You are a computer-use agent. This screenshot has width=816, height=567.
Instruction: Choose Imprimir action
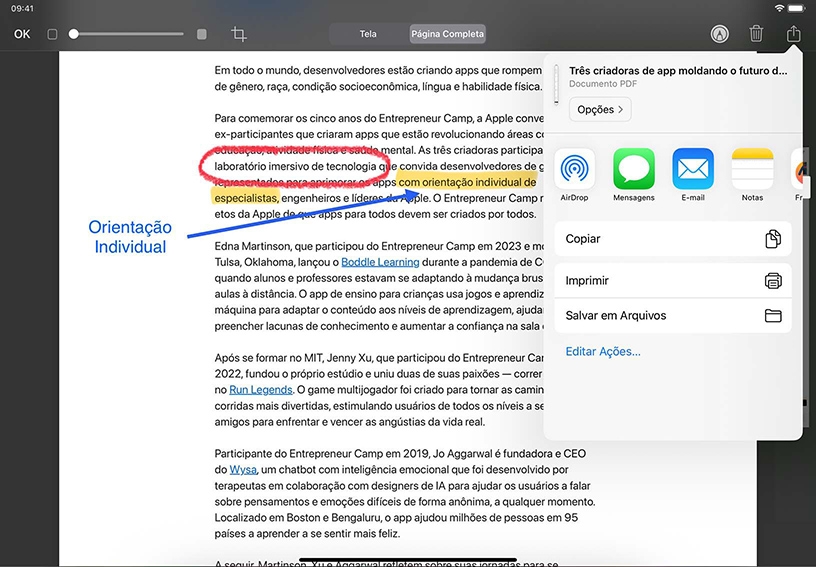673,280
